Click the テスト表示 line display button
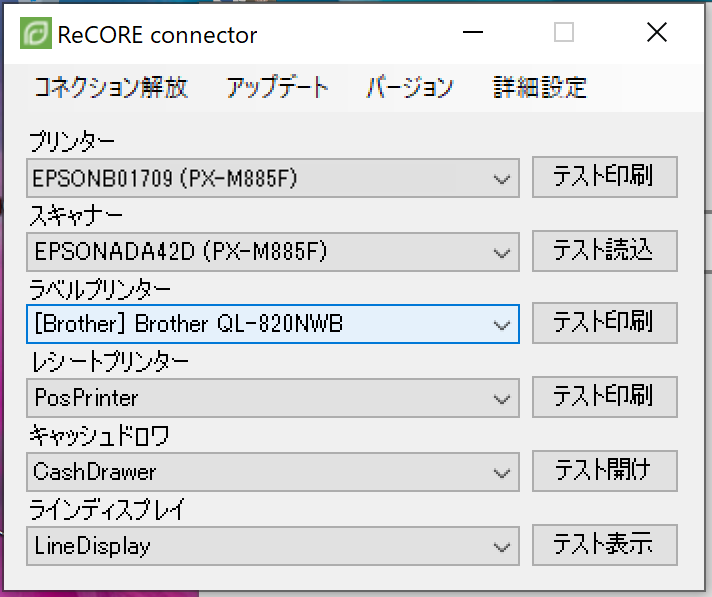This screenshot has width=712, height=597. click(x=605, y=545)
